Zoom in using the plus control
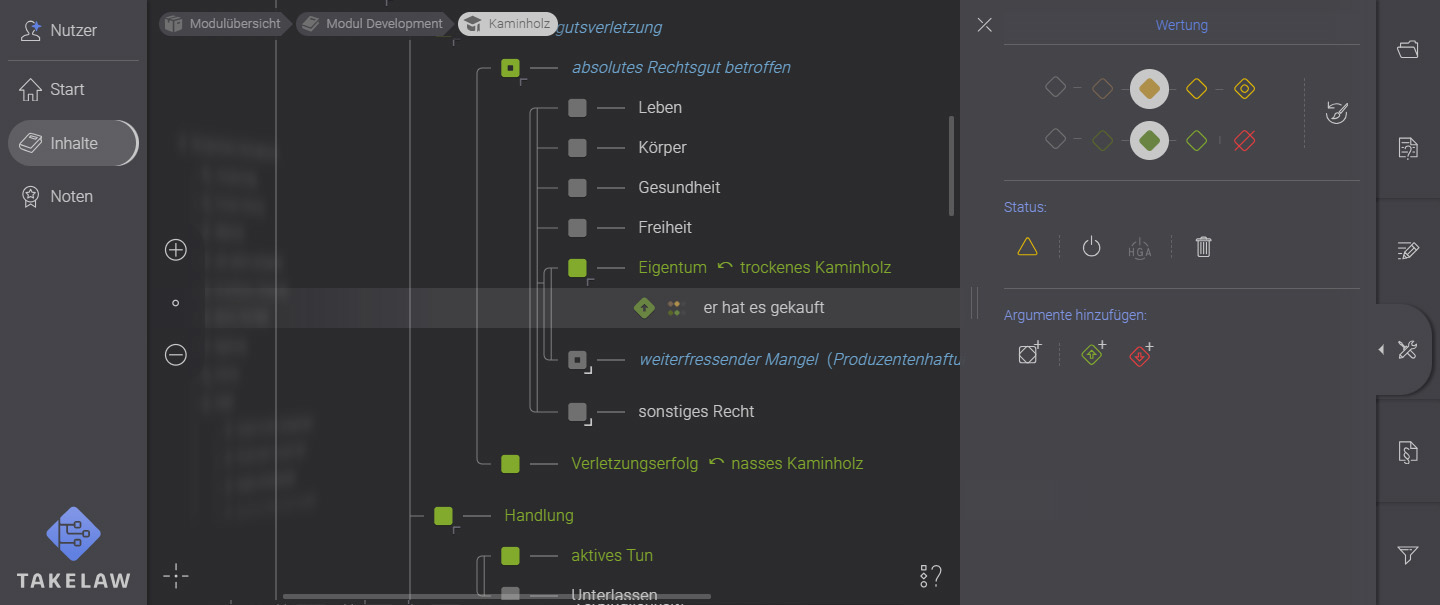 click(175, 250)
